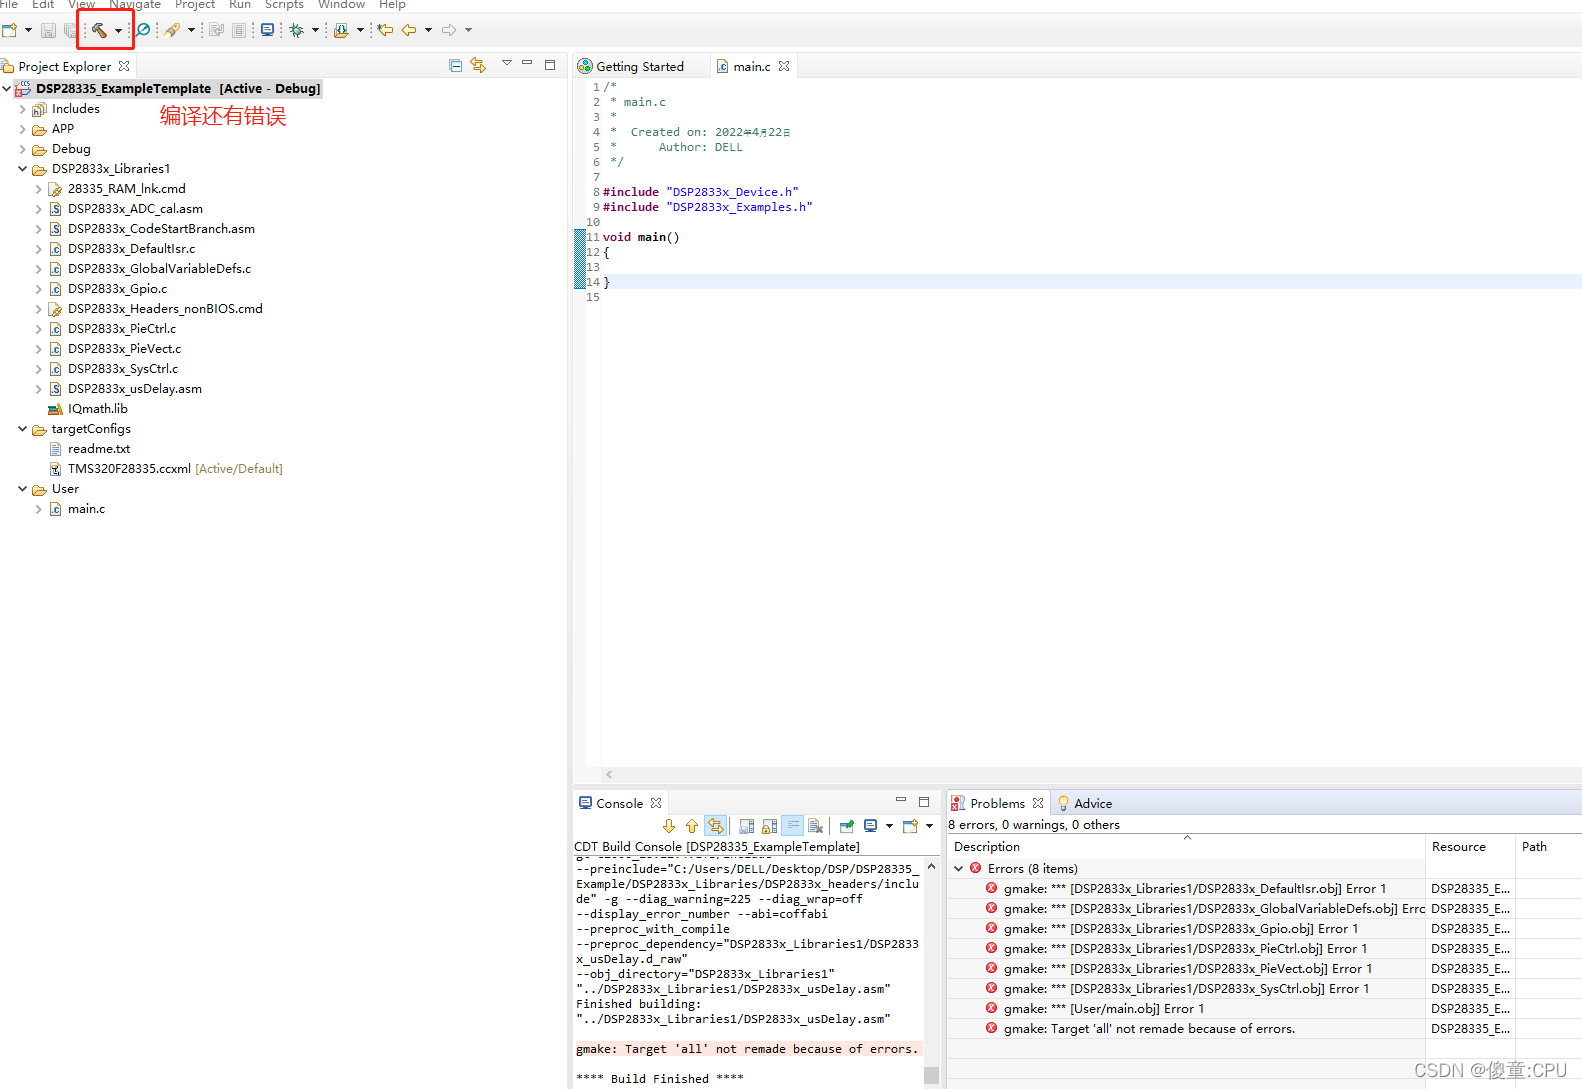Open Project Explorer View Menu triangle
The height and width of the screenshot is (1089, 1582).
(506, 63)
